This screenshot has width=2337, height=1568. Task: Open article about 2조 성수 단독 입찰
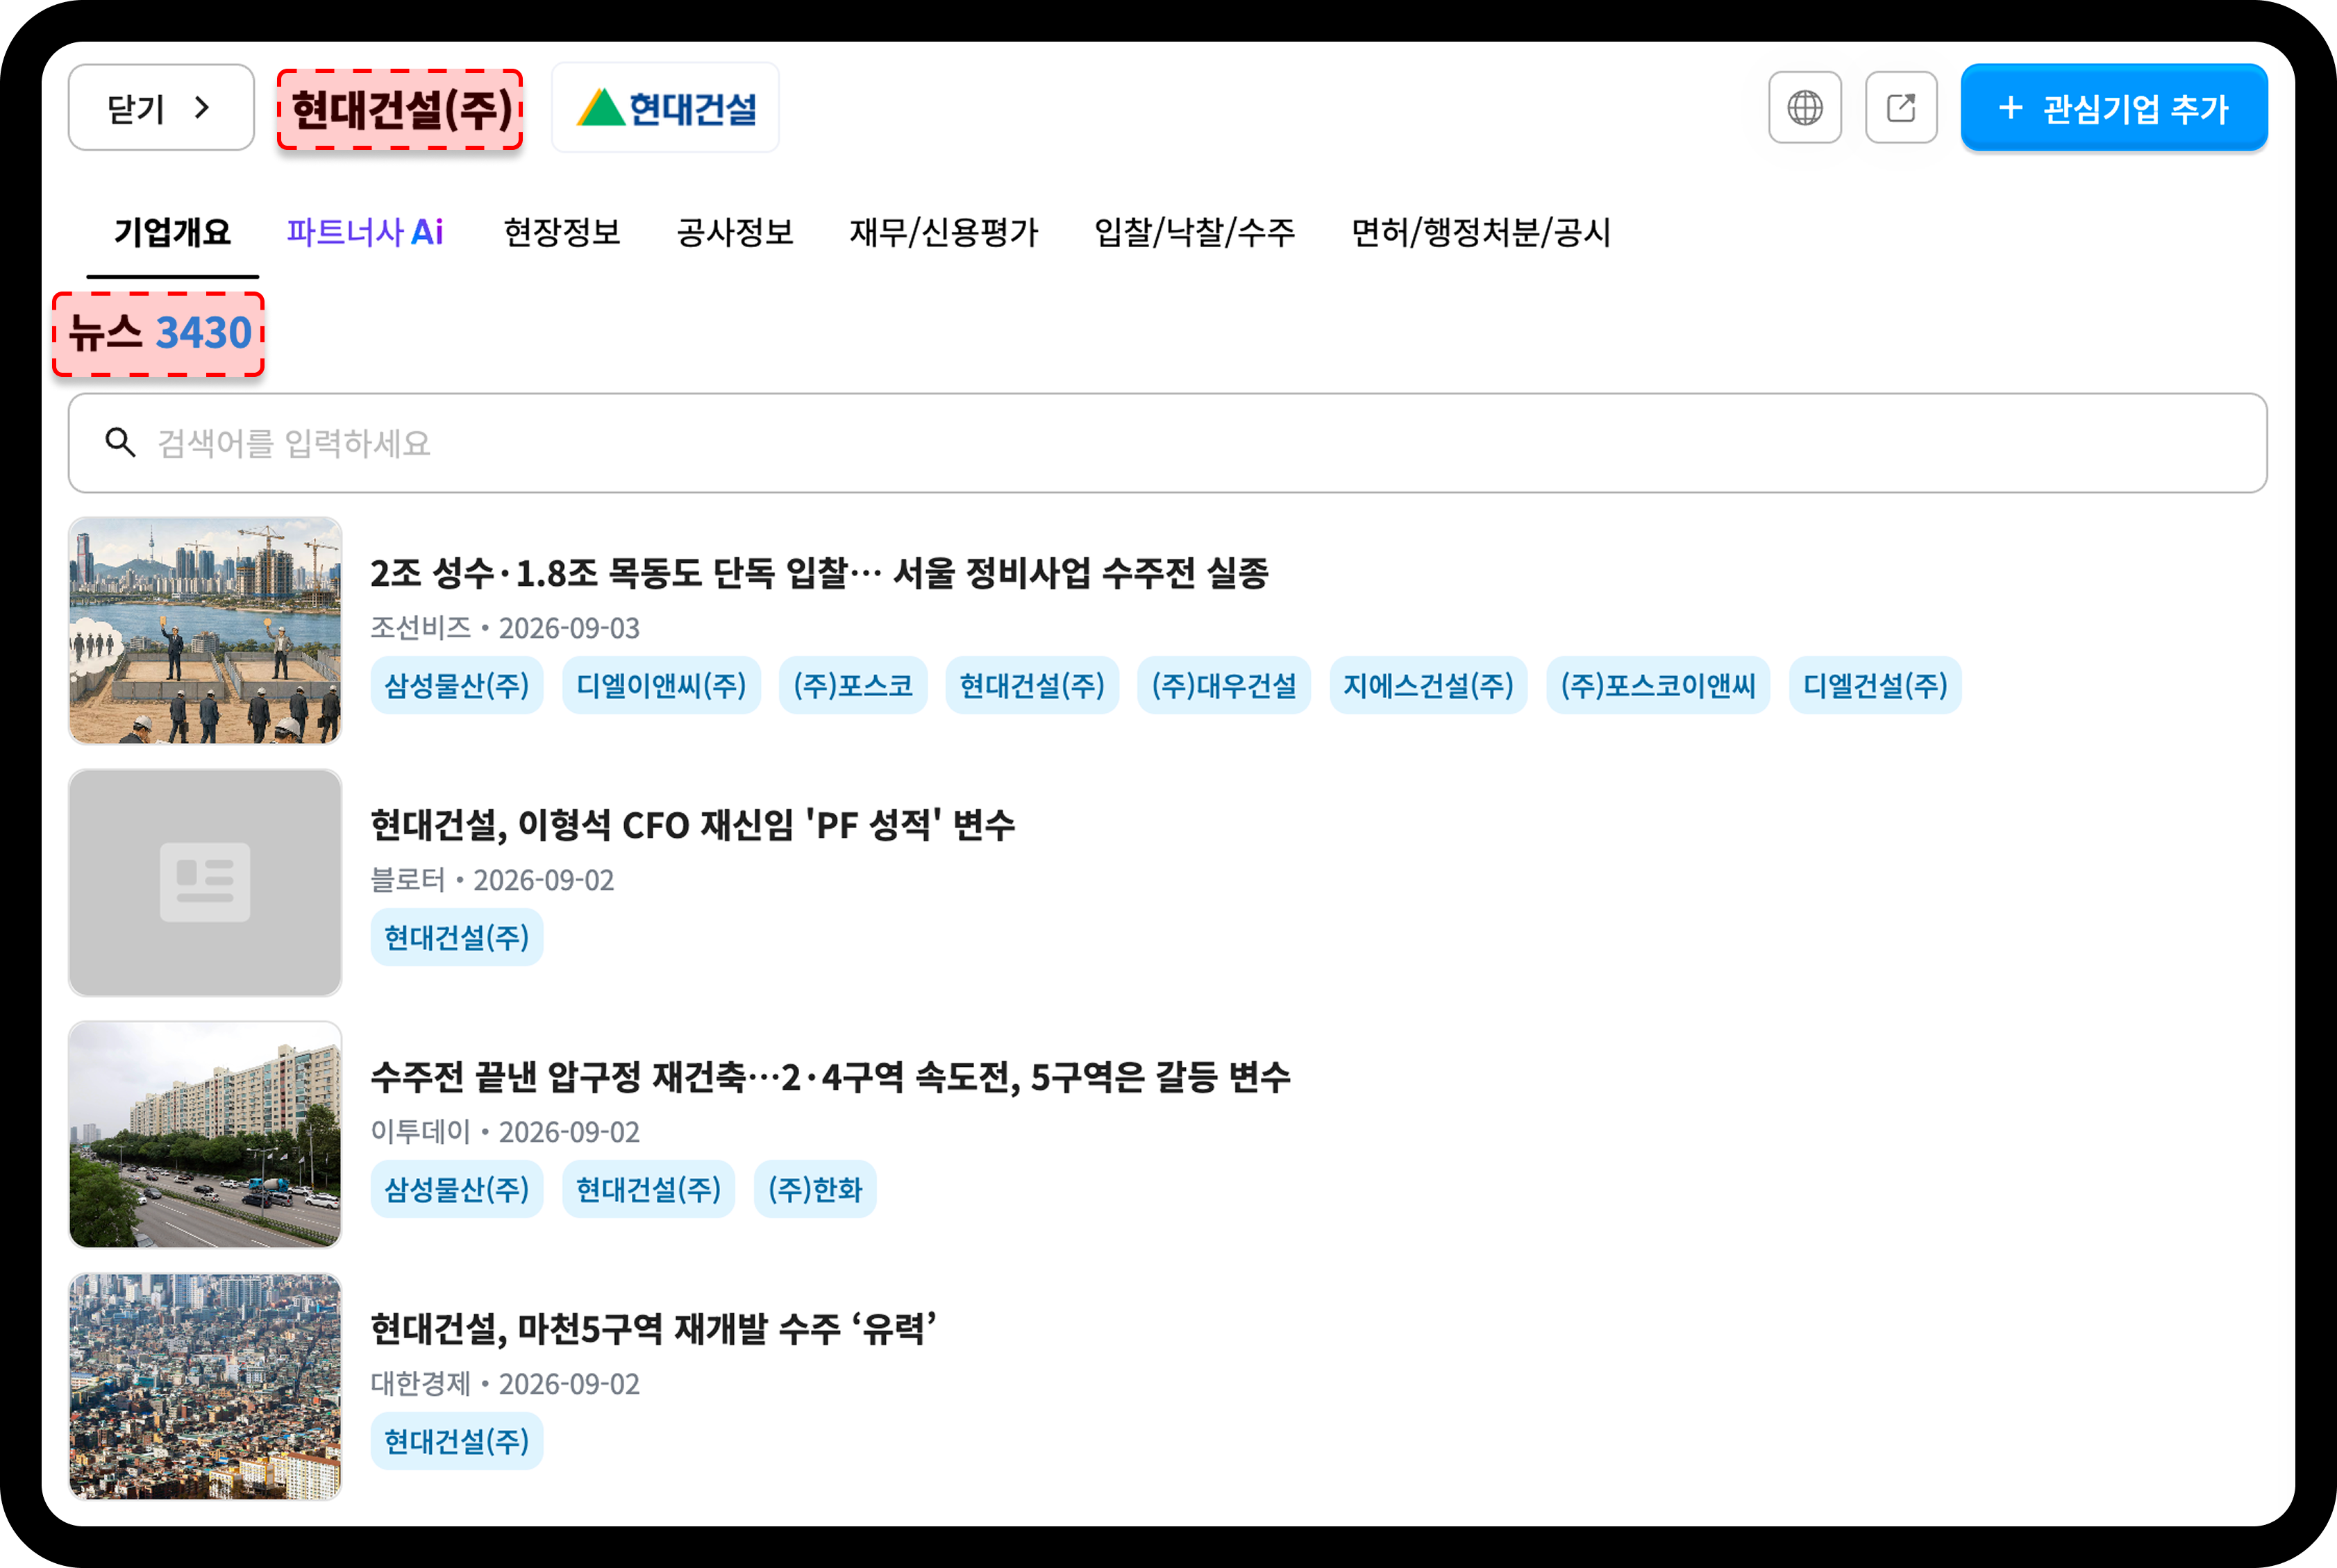pos(819,573)
